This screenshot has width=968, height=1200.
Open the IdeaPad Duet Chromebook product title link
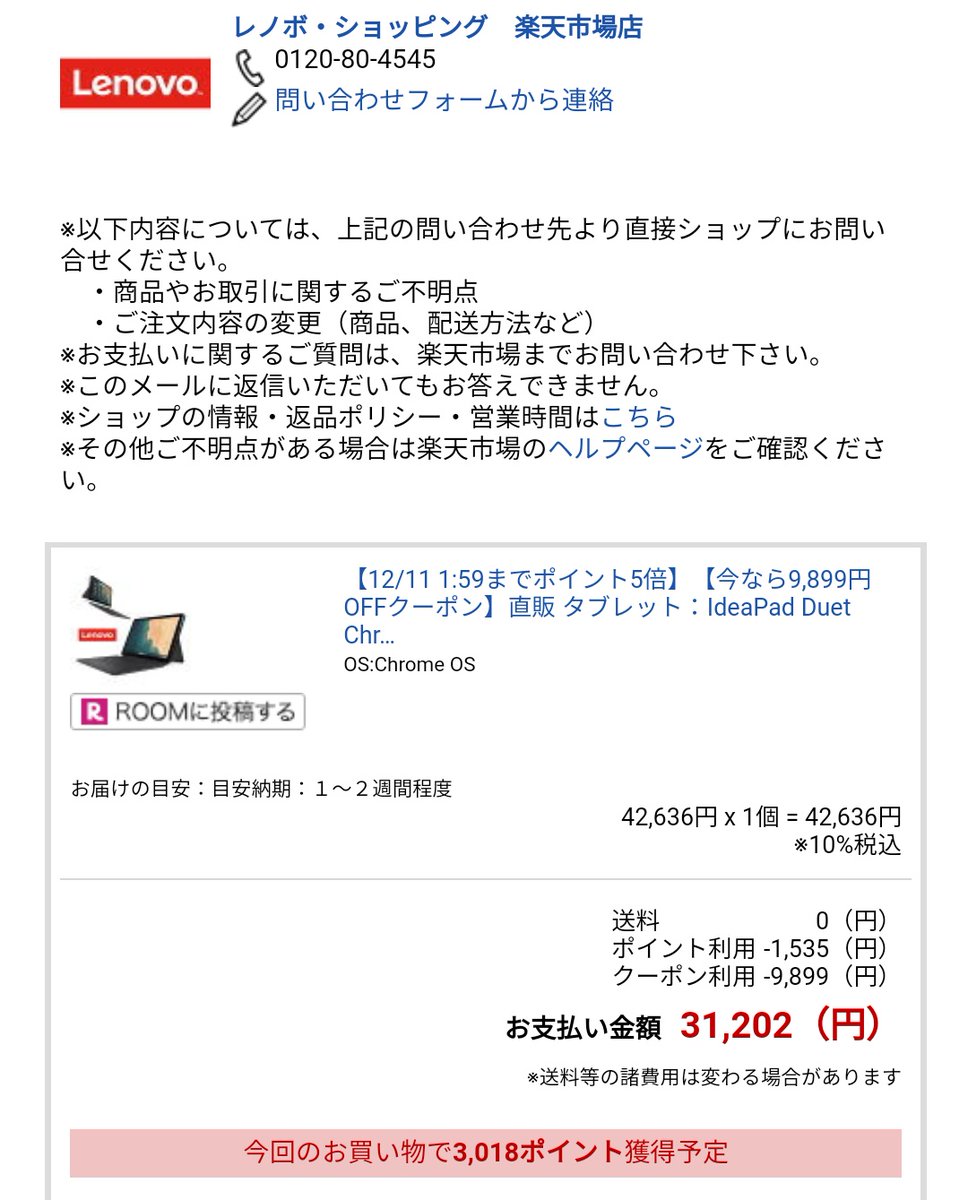[607, 607]
